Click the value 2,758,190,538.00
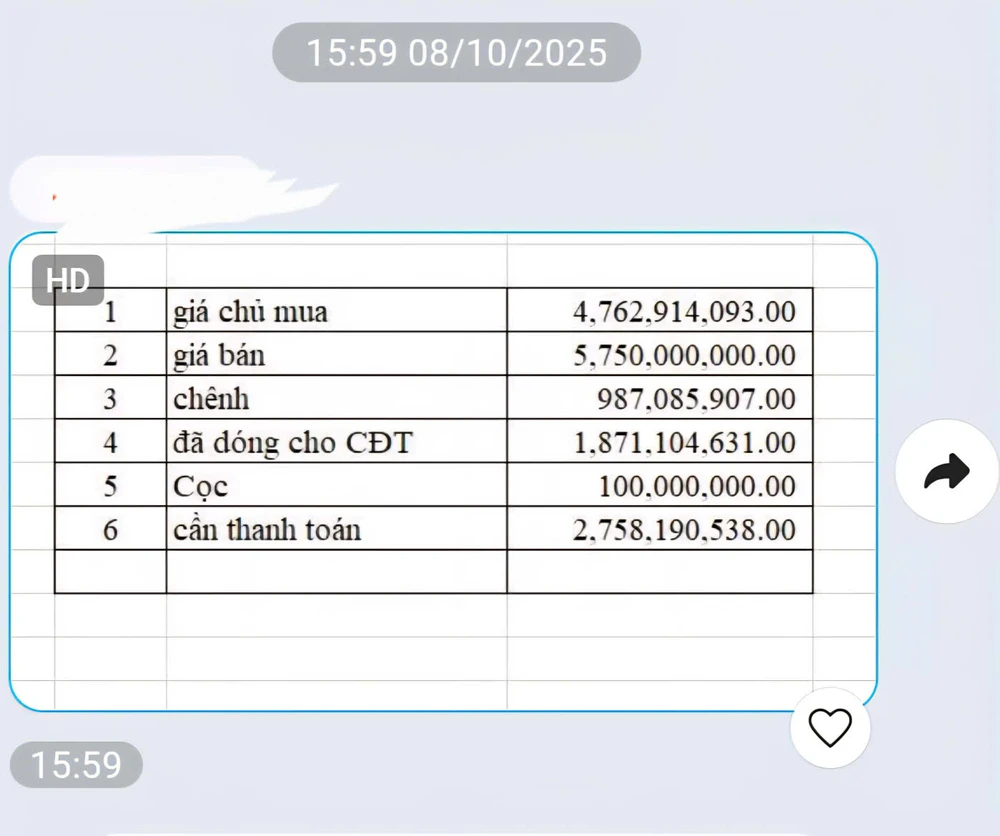 (684, 530)
